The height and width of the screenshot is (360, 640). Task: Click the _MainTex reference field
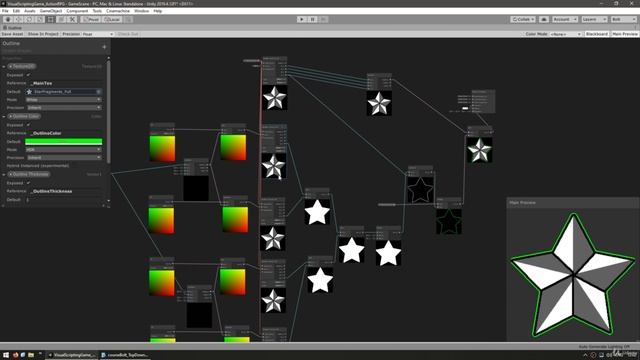[x=66, y=83]
